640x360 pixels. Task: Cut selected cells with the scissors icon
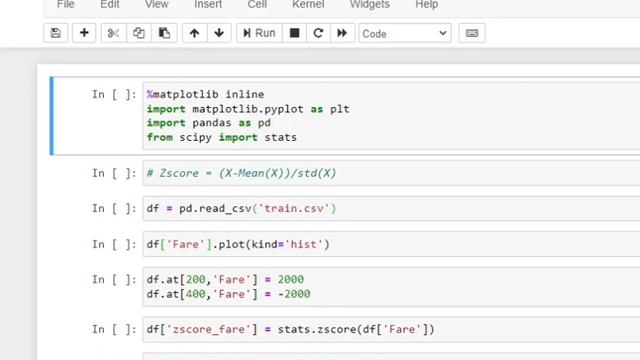click(x=113, y=33)
